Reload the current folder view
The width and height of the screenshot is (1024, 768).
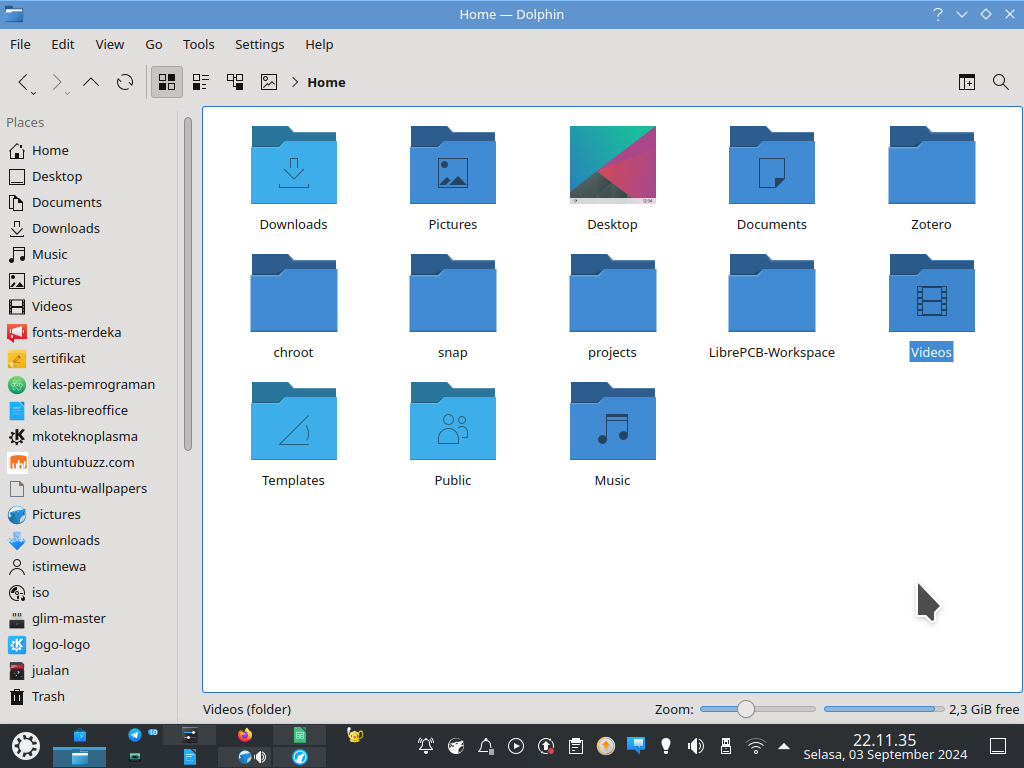click(125, 82)
